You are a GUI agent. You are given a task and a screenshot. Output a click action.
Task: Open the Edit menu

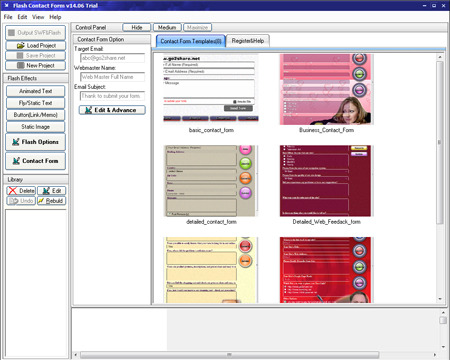pos(22,17)
